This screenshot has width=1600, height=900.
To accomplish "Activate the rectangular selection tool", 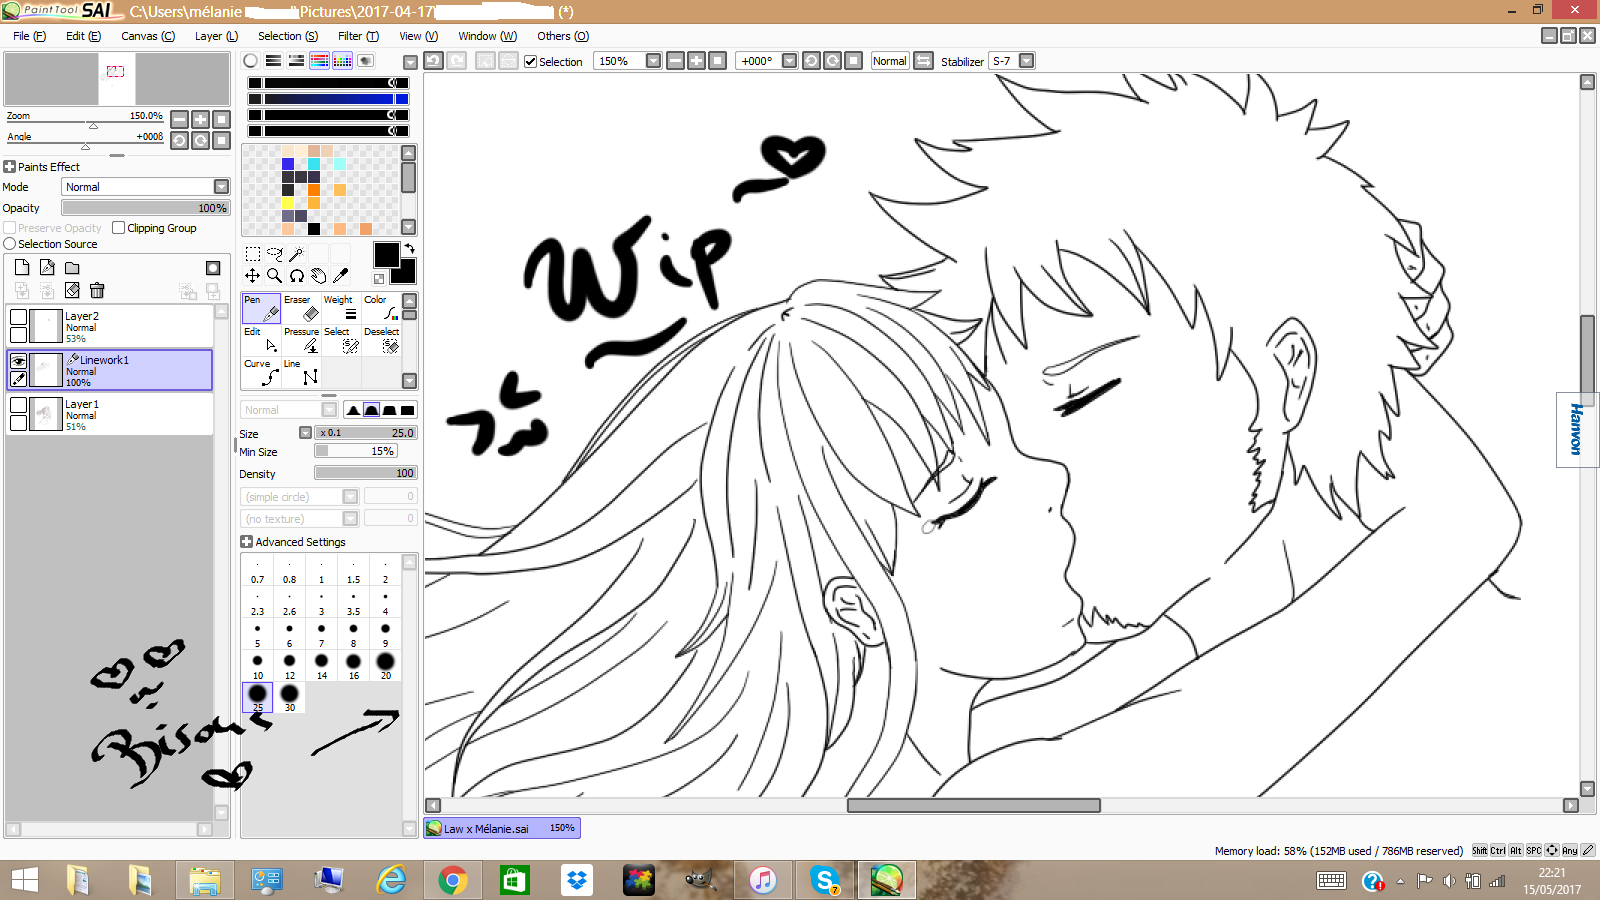I will point(253,254).
